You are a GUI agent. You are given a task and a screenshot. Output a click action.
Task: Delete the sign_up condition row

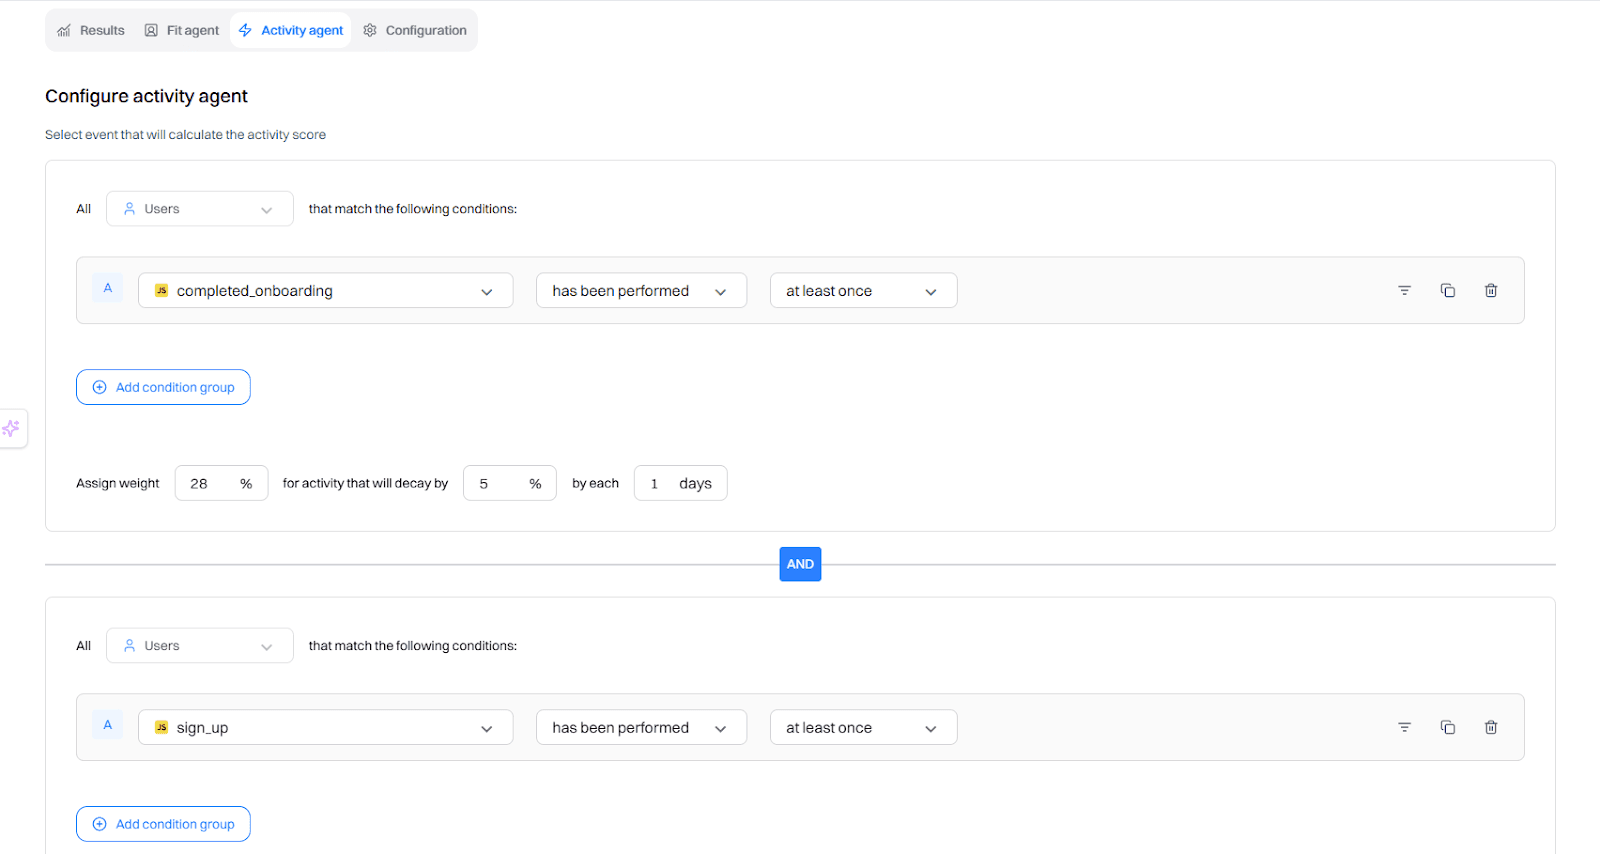tap(1490, 728)
